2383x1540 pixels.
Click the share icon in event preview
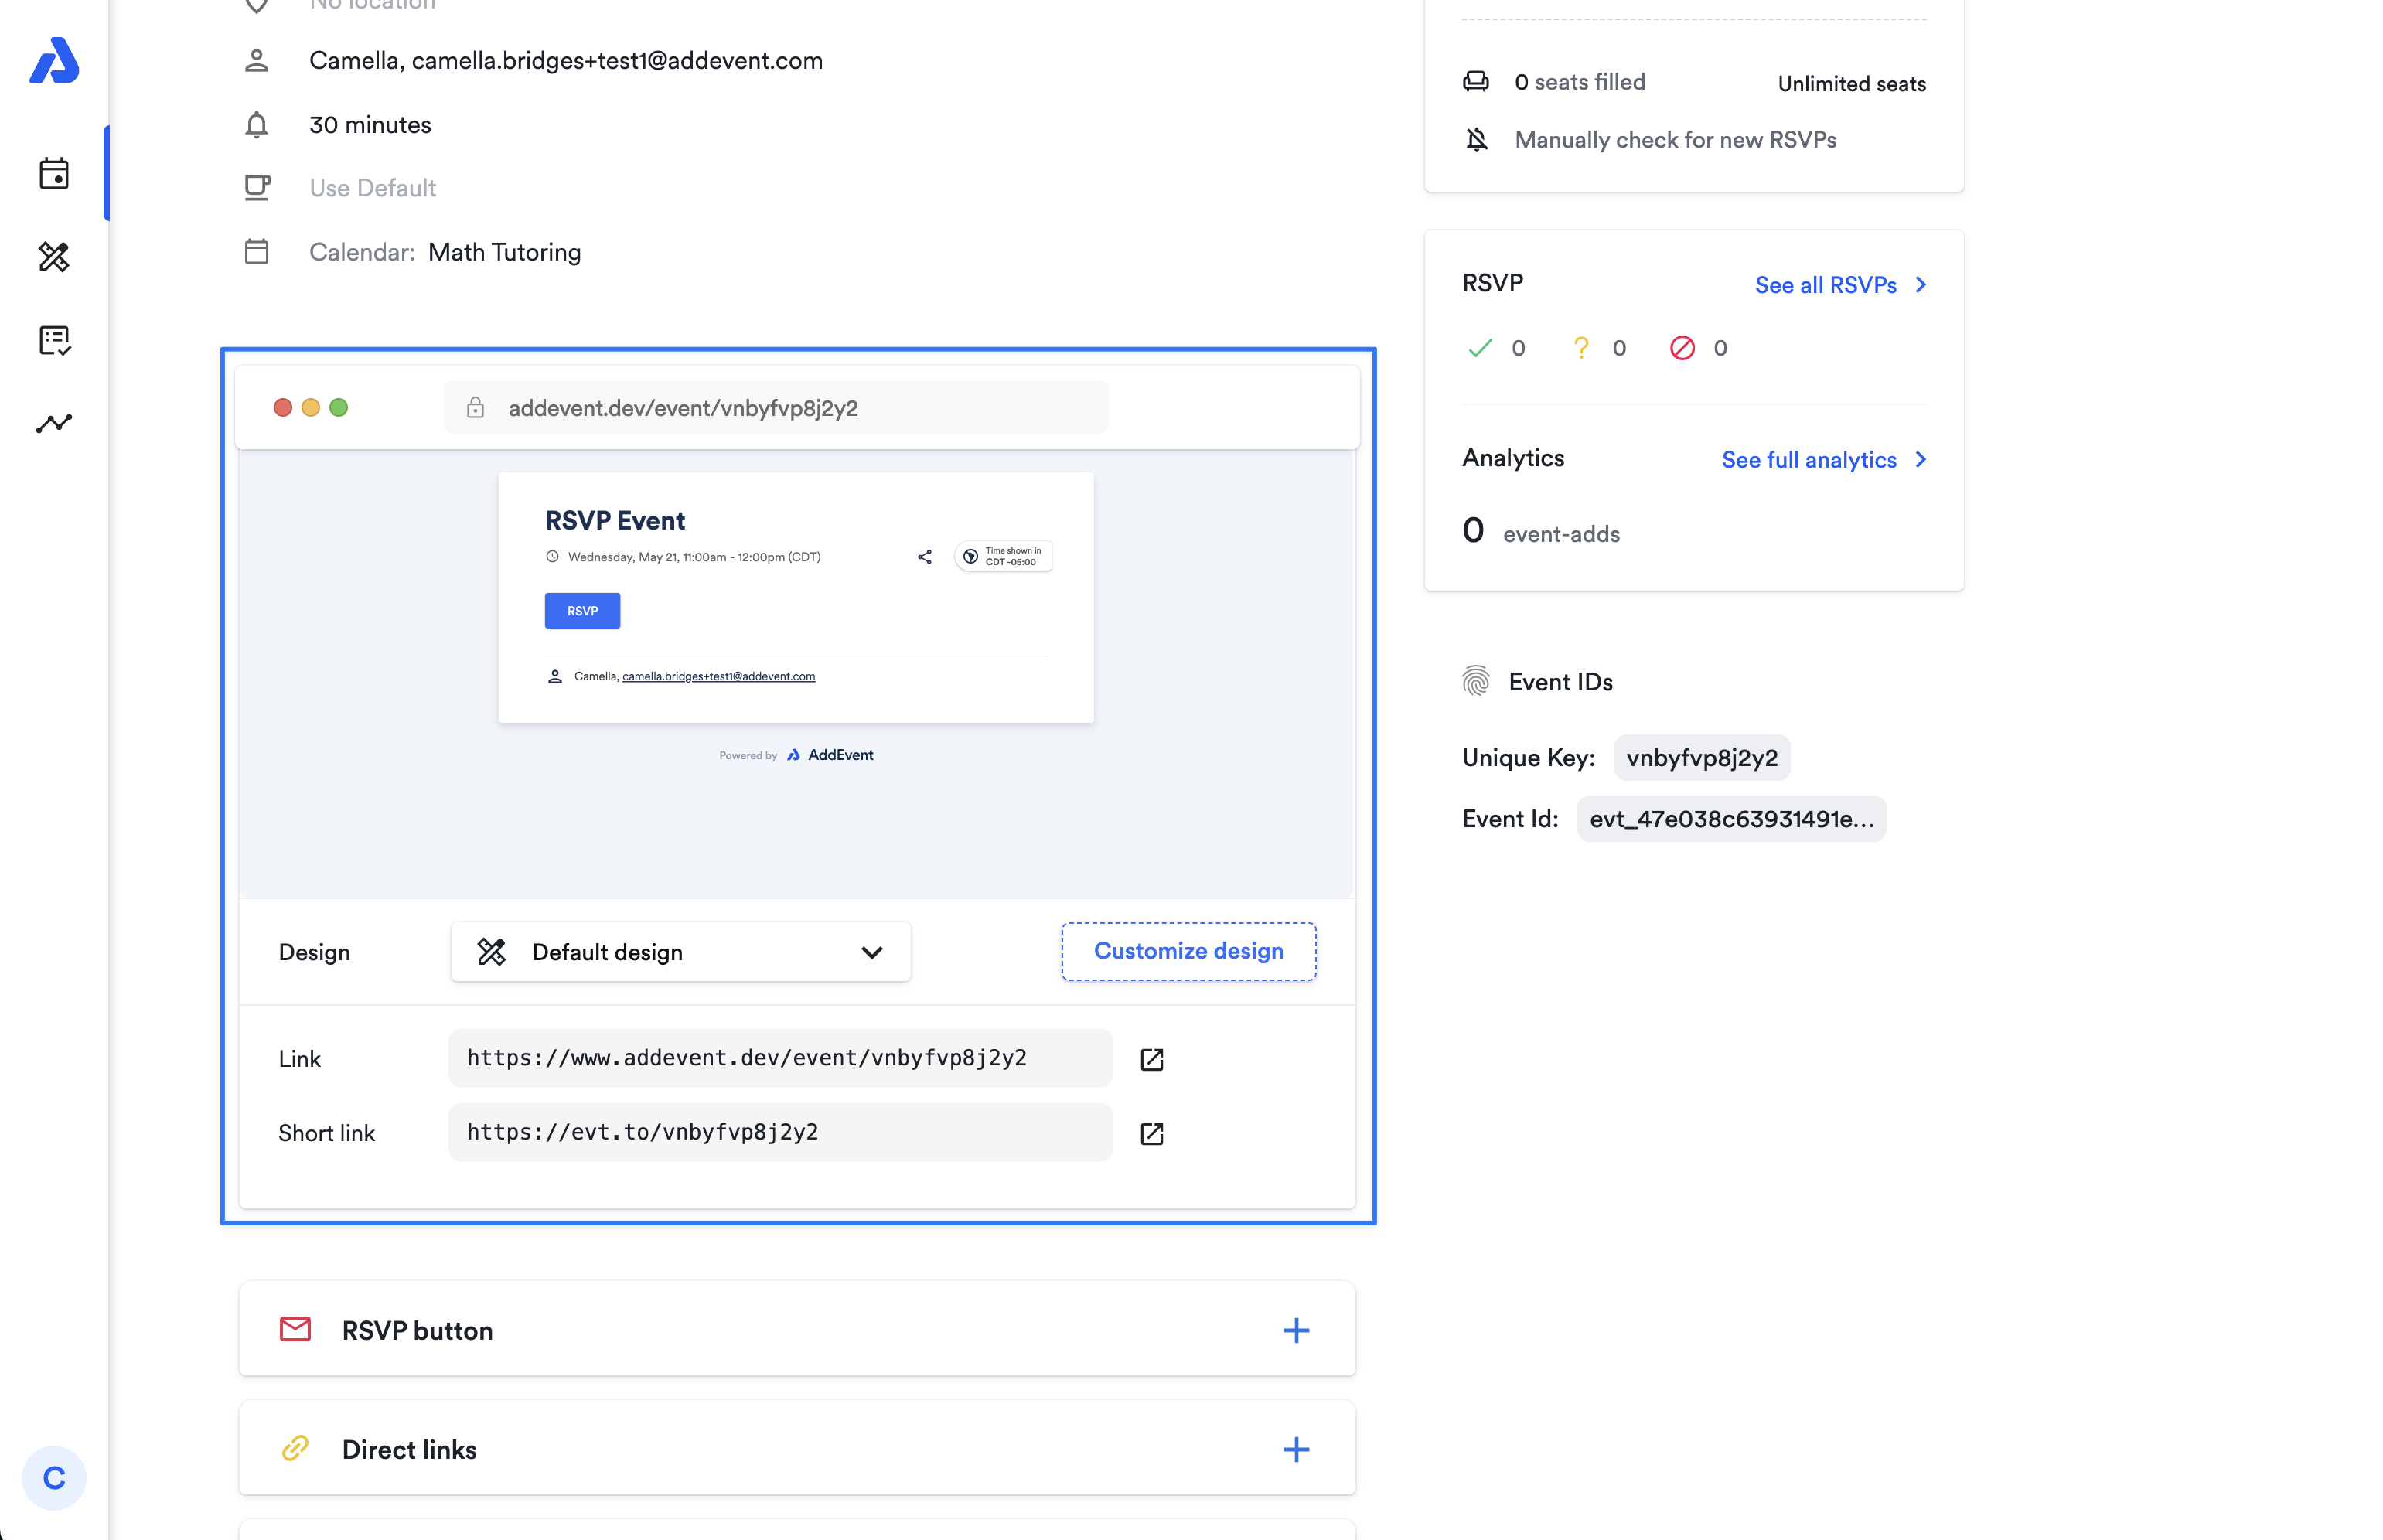[924, 557]
